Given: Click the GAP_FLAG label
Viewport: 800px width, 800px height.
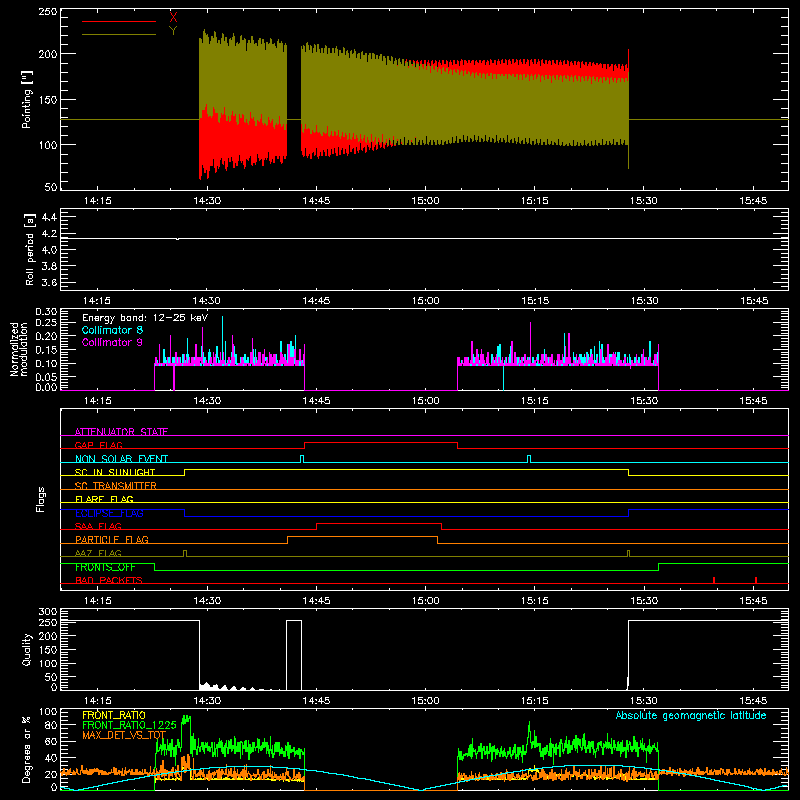Looking at the screenshot, I should 98,445.
